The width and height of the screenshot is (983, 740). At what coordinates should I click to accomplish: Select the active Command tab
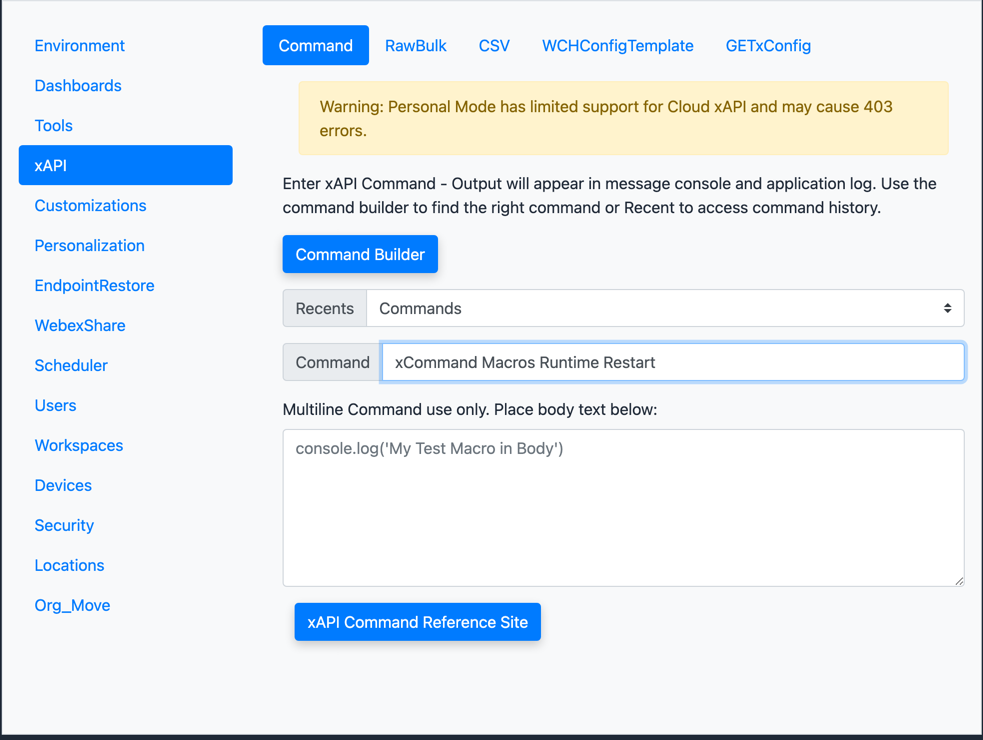click(315, 46)
